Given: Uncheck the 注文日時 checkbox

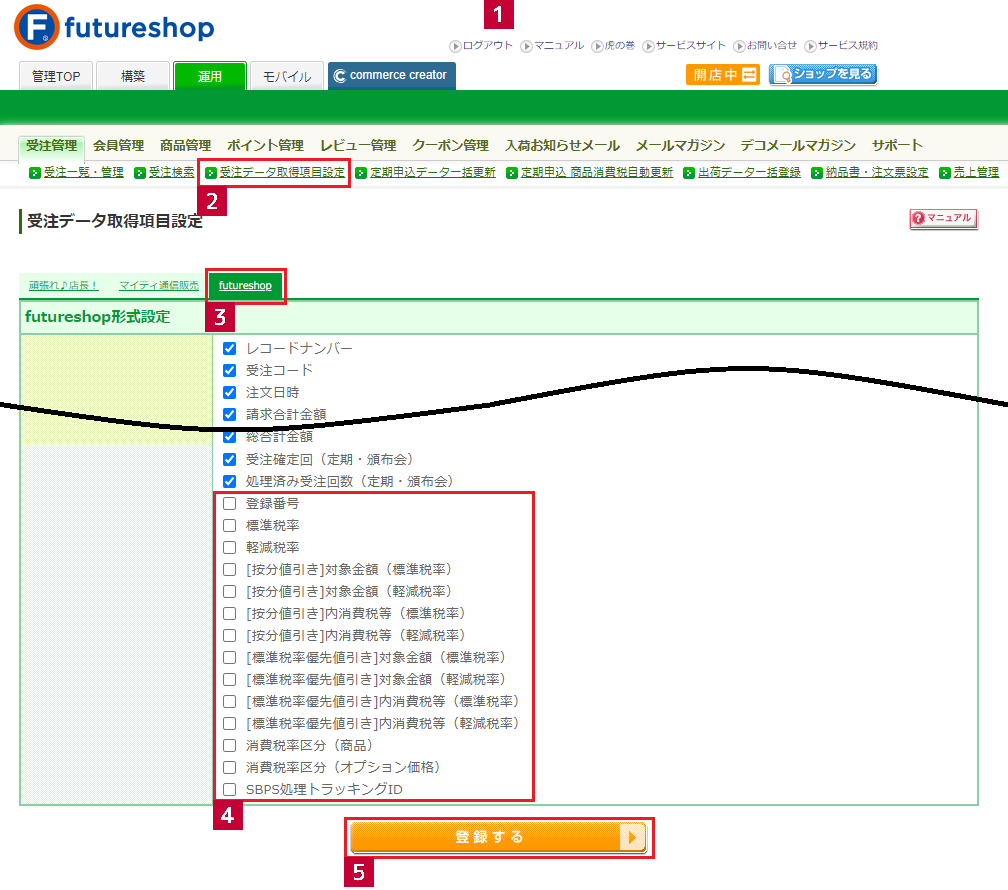Looking at the screenshot, I should [230, 392].
